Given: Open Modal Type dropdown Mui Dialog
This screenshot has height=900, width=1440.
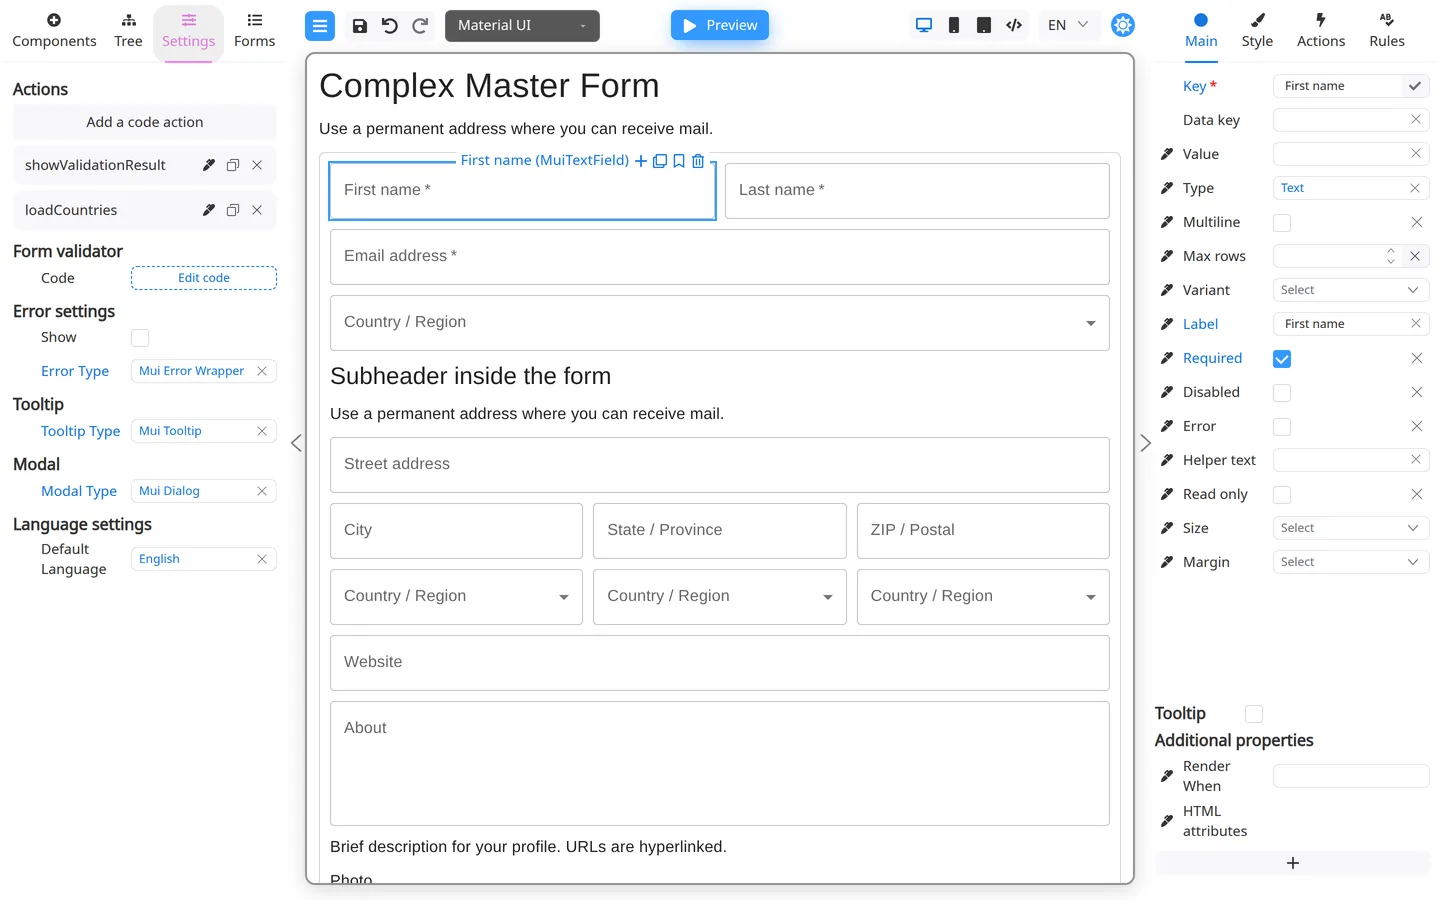Looking at the screenshot, I should [x=204, y=491].
